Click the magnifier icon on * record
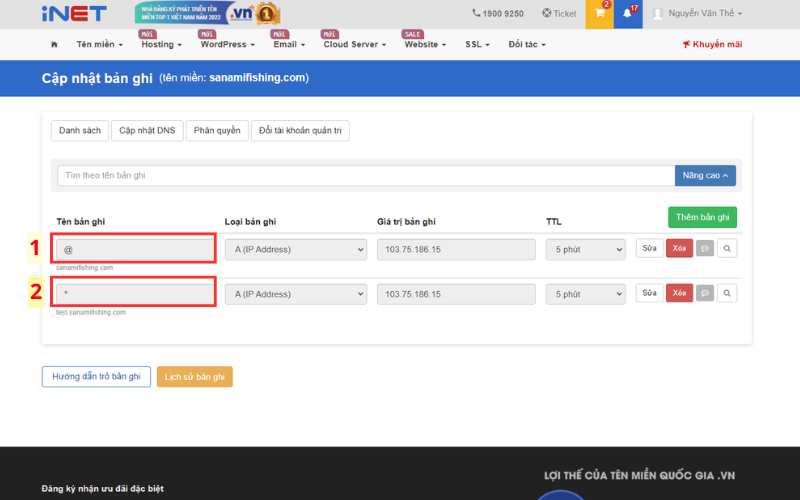 (x=727, y=293)
